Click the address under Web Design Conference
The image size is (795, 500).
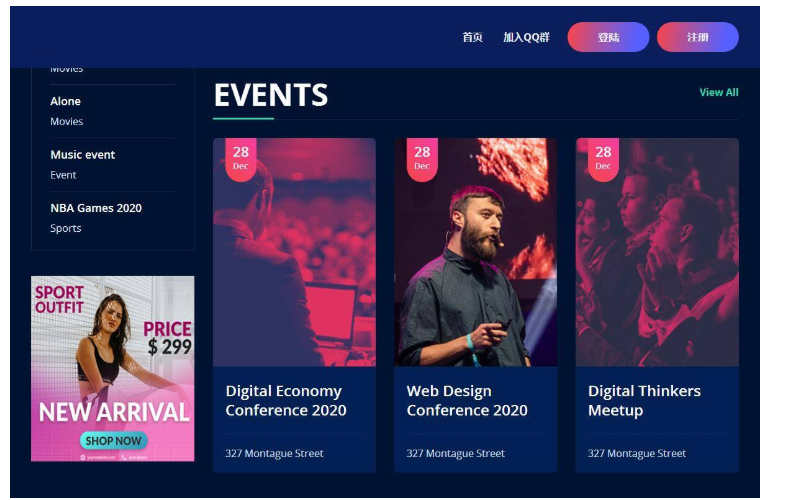pos(455,454)
